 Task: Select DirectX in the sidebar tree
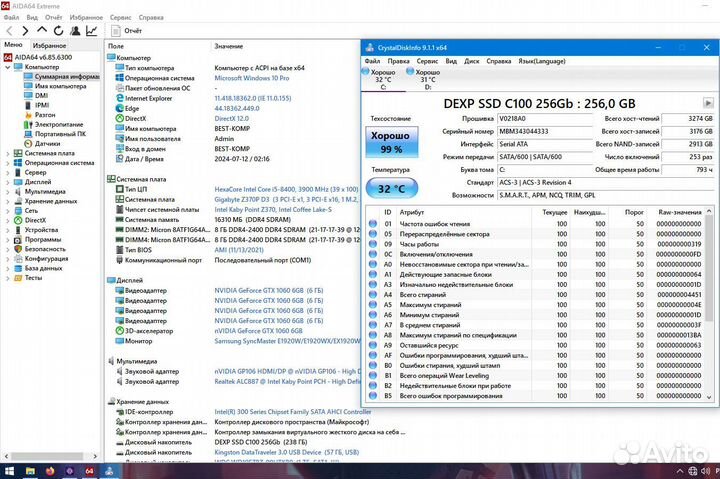pos(30,220)
